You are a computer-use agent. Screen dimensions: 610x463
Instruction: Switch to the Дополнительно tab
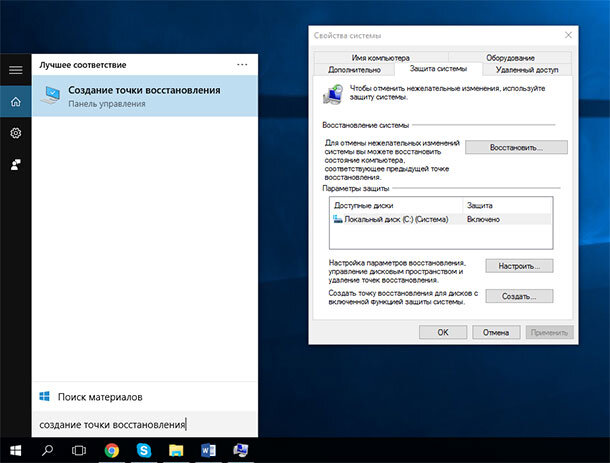[354, 70]
